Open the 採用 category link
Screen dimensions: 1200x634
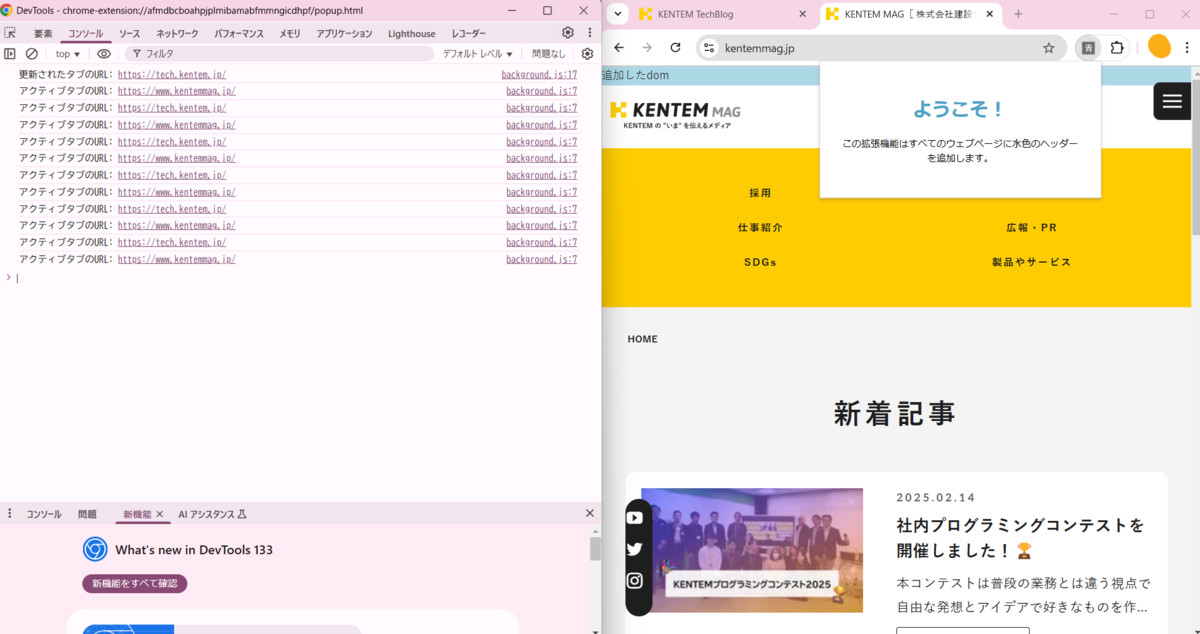tap(760, 193)
